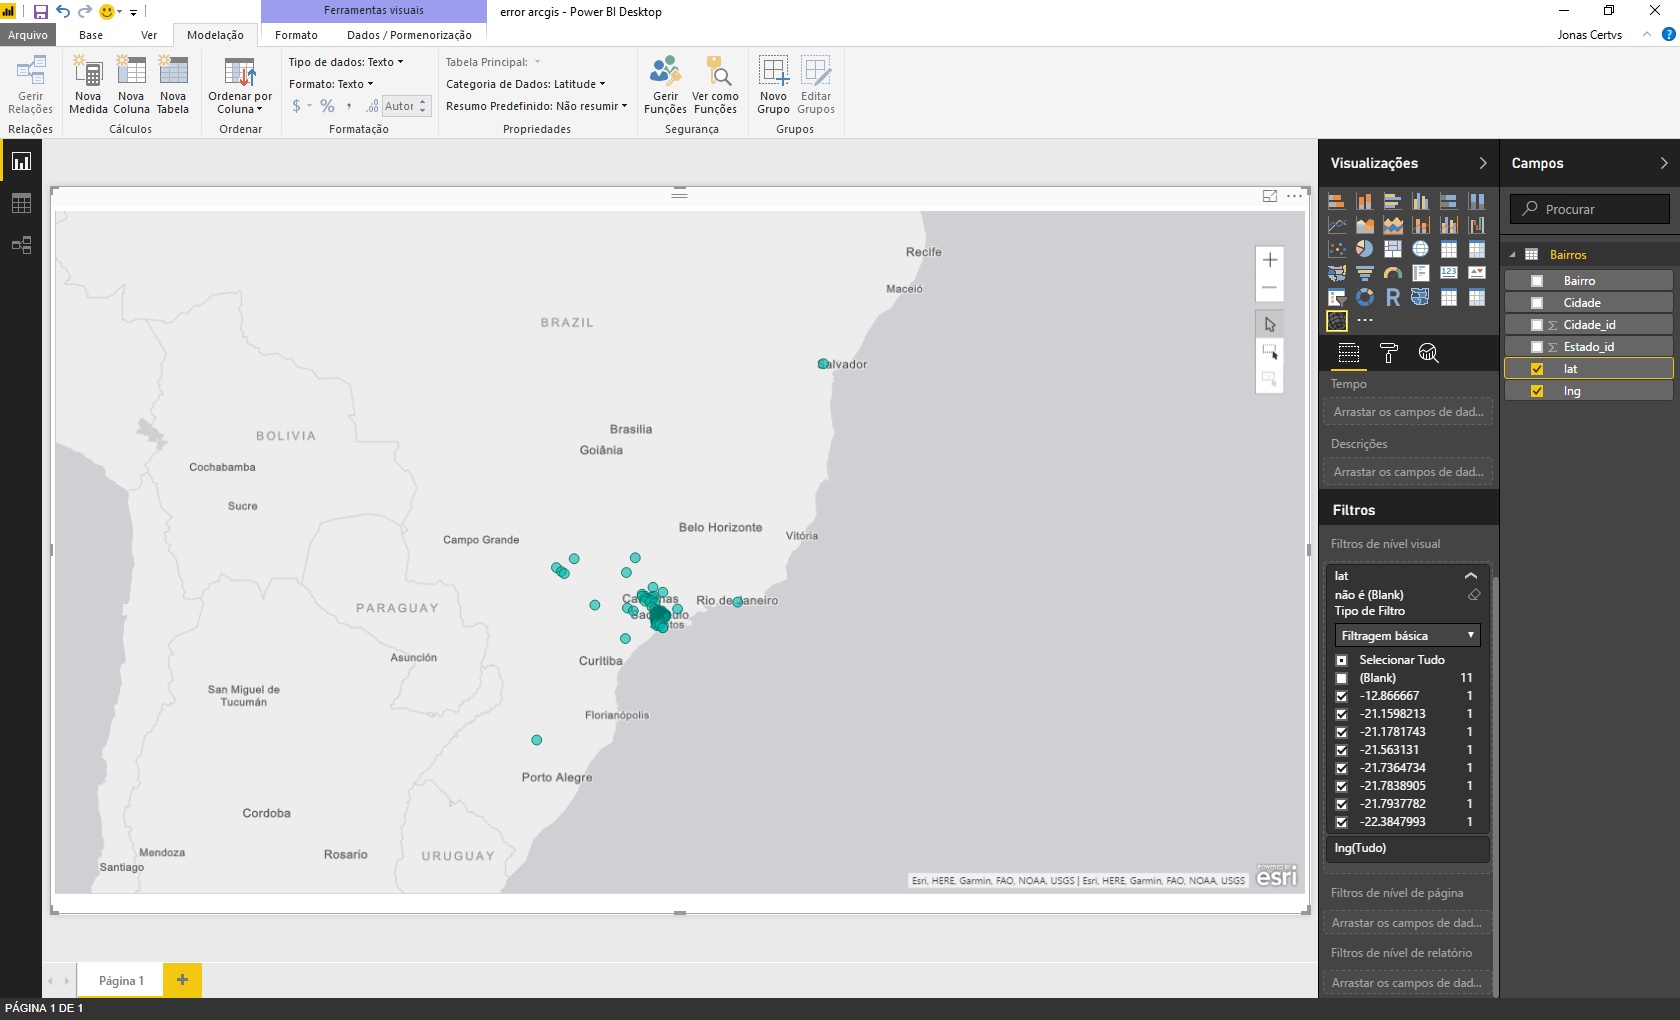This screenshot has height=1020, width=1680.
Task: Select the pie chart visualization
Action: 1364,249
